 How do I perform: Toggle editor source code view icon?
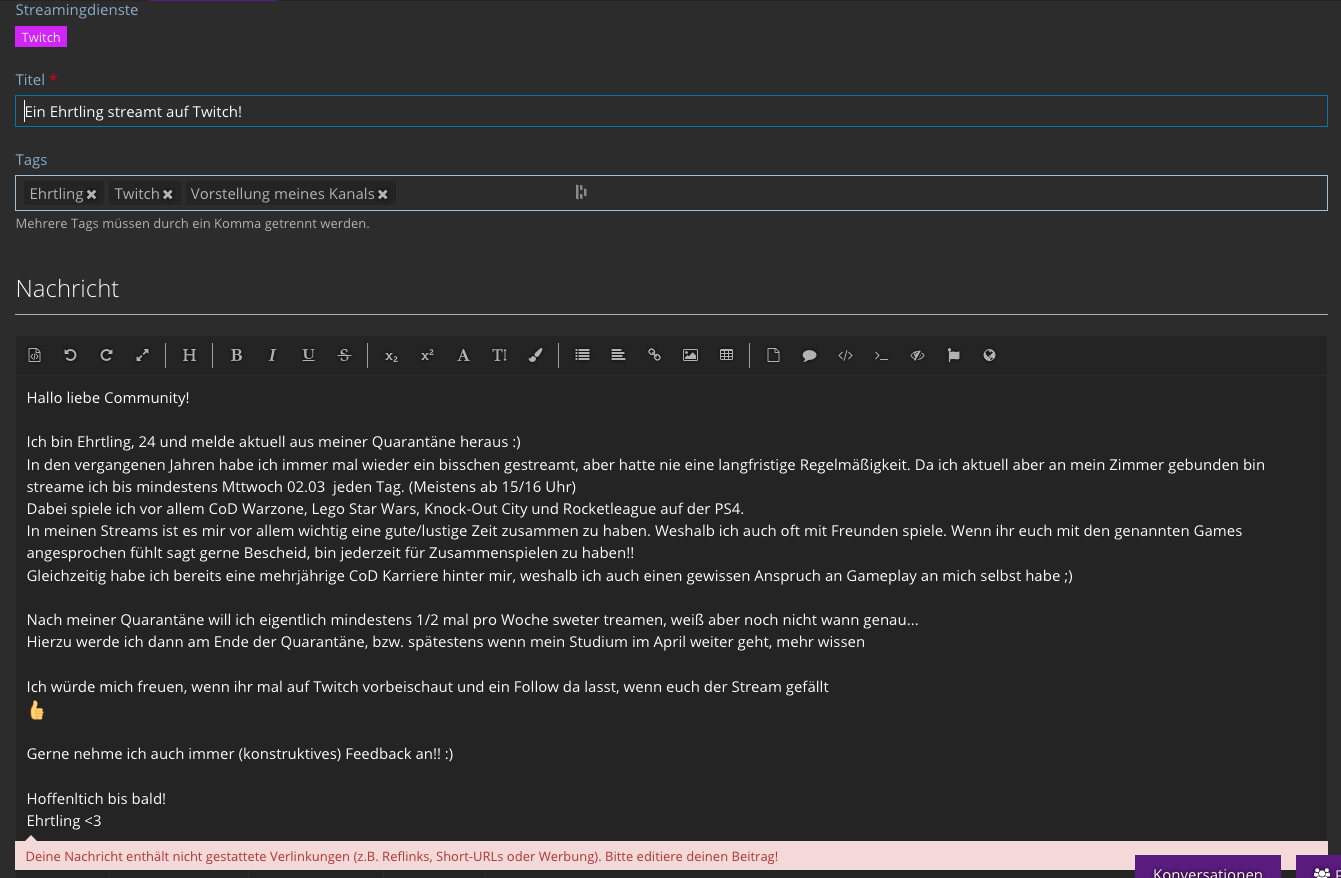coord(34,355)
